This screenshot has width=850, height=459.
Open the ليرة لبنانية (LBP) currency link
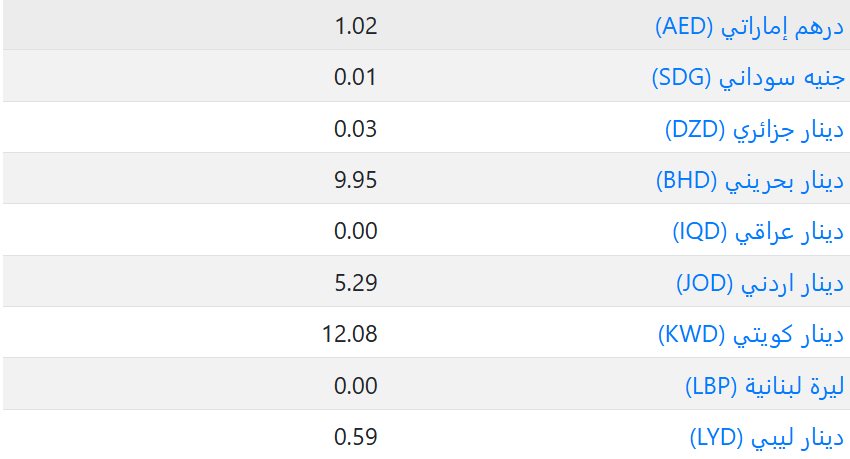pyautogui.click(x=765, y=386)
